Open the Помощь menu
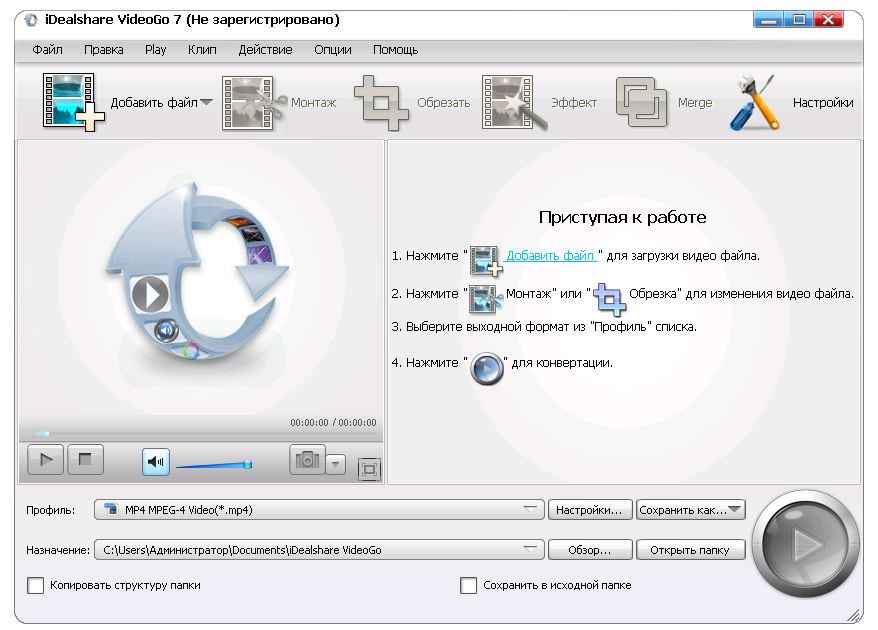Screen dimensions: 878x630 395,50
